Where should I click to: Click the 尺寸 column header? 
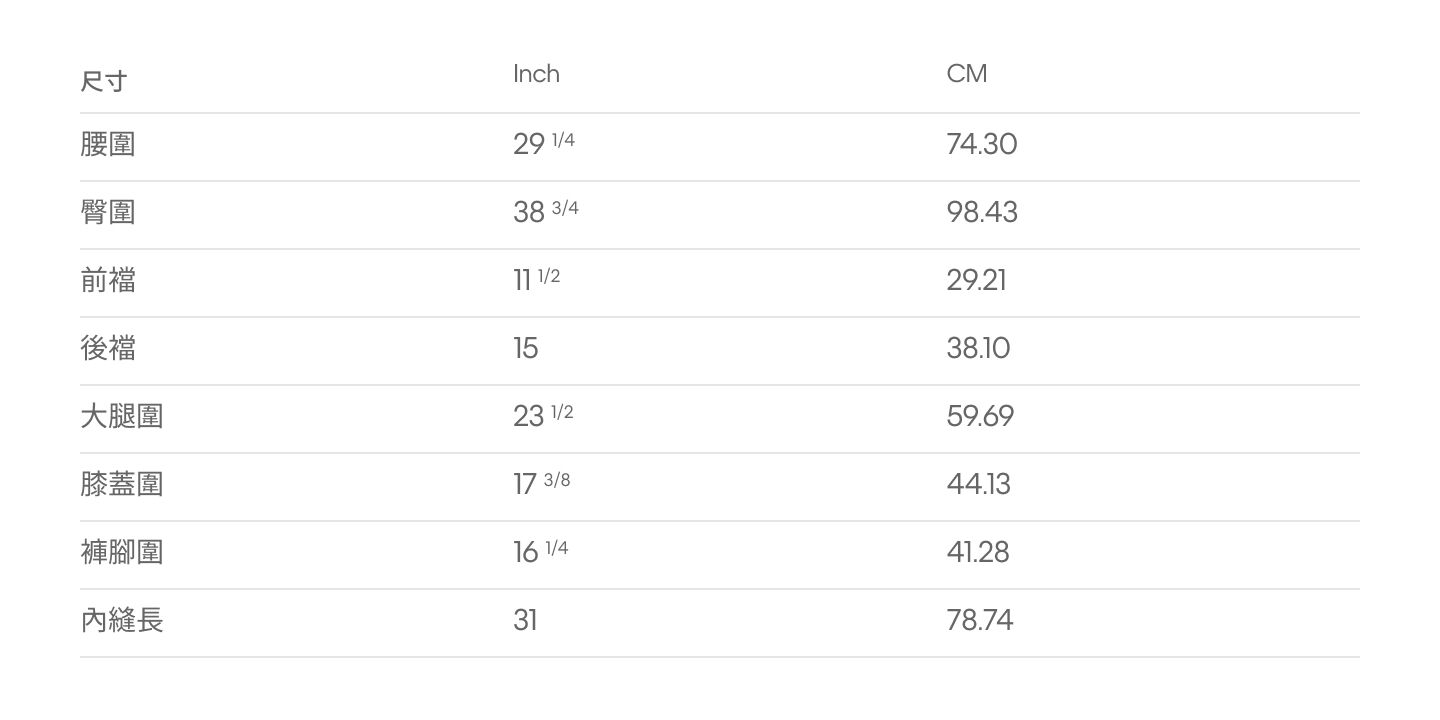coord(104,81)
